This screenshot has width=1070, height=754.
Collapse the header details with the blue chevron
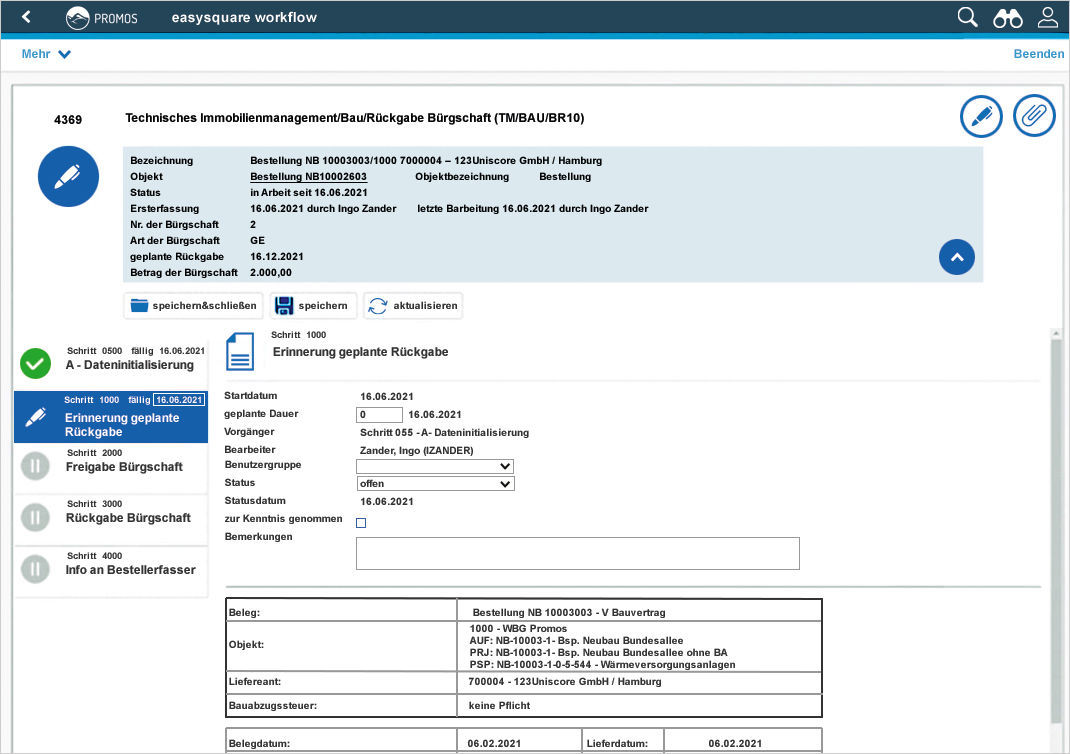(957, 257)
